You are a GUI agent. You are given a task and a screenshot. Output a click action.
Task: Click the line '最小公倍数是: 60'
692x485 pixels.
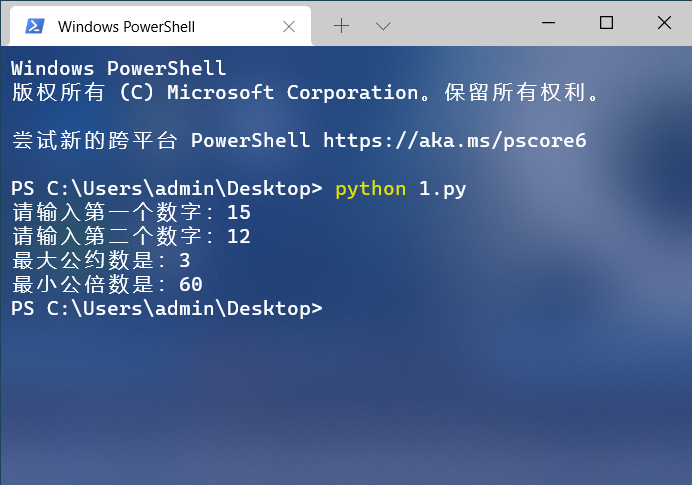(x=107, y=284)
